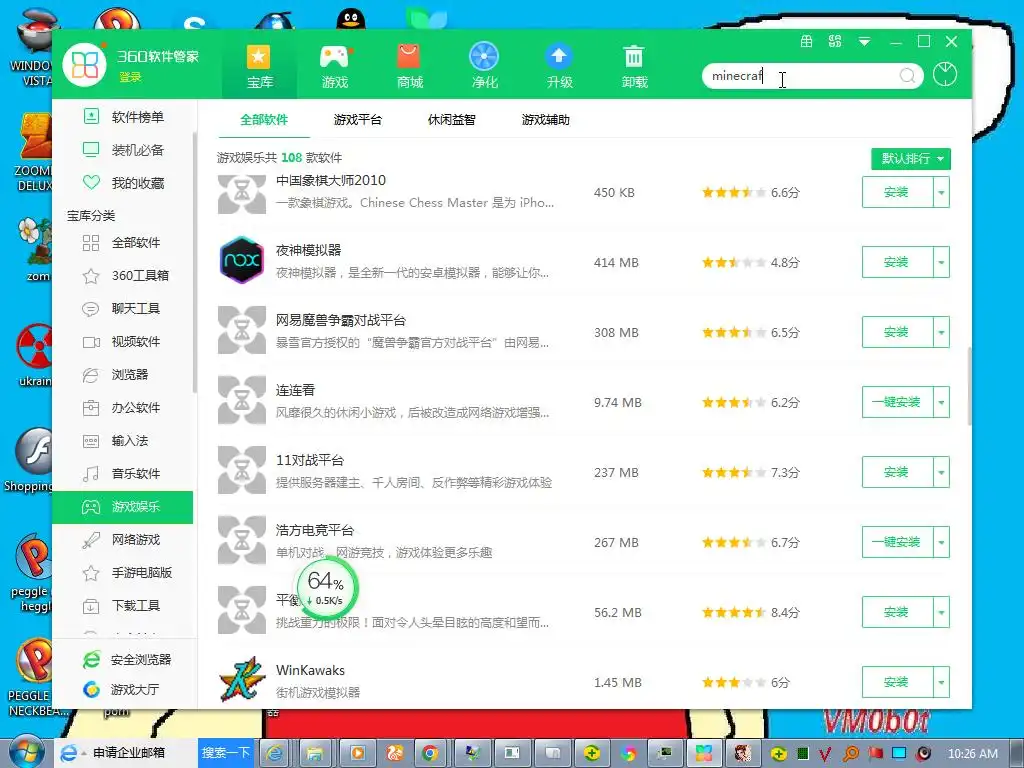Click the WinKawaks title text
The height and width of the screenshot is (768, 1024).
(x=310, y=670)
